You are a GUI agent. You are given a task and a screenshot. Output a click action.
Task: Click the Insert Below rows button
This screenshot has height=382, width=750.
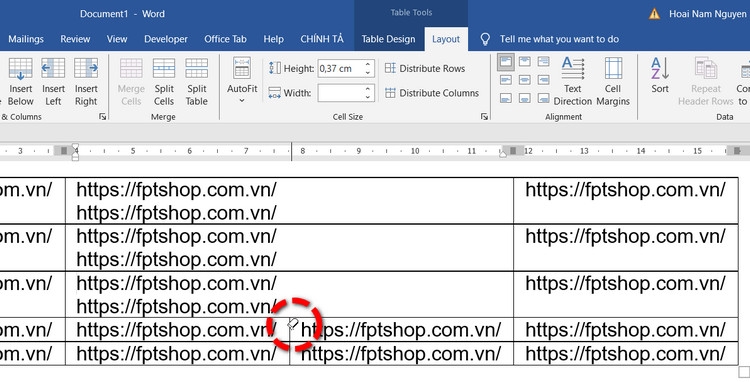click(21, 81)
